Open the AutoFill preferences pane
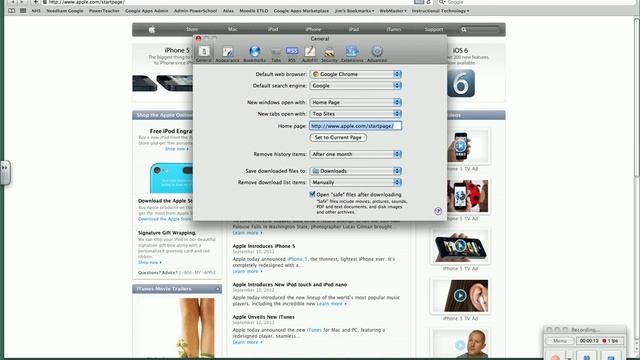640x360 pixels. [x=309, y=53]
